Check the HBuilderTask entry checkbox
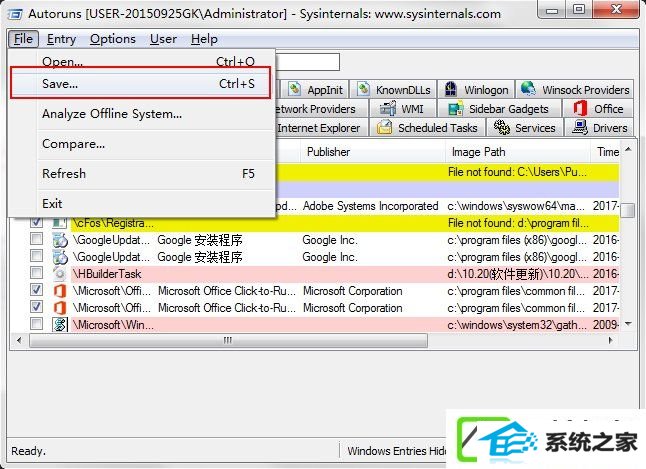 36,272
